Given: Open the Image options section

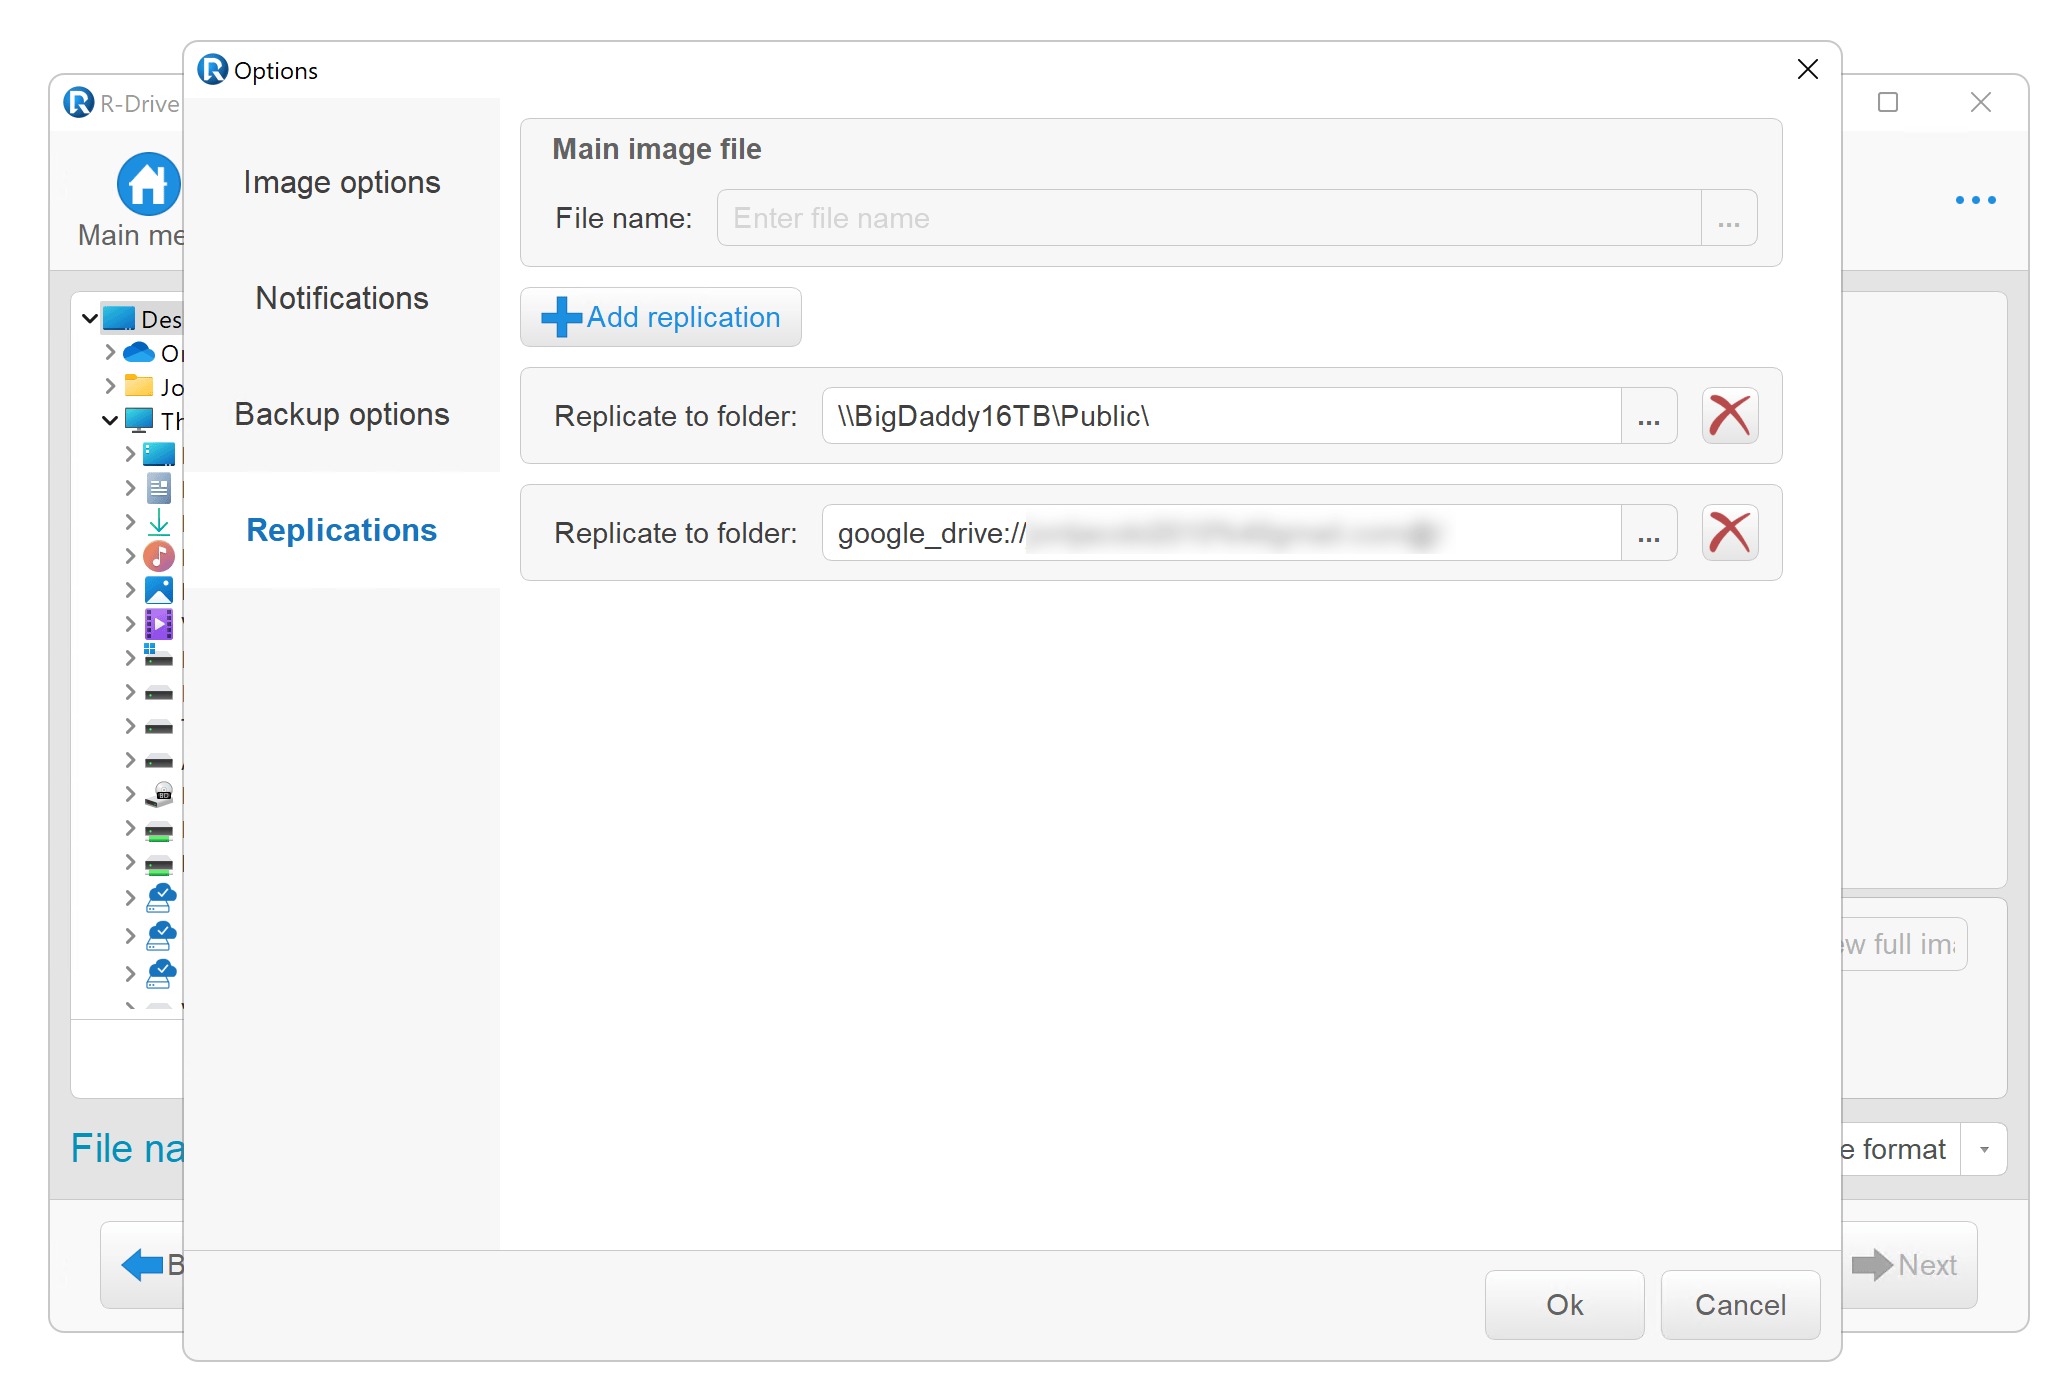Looking at the screenshot, I should [341, 182].
